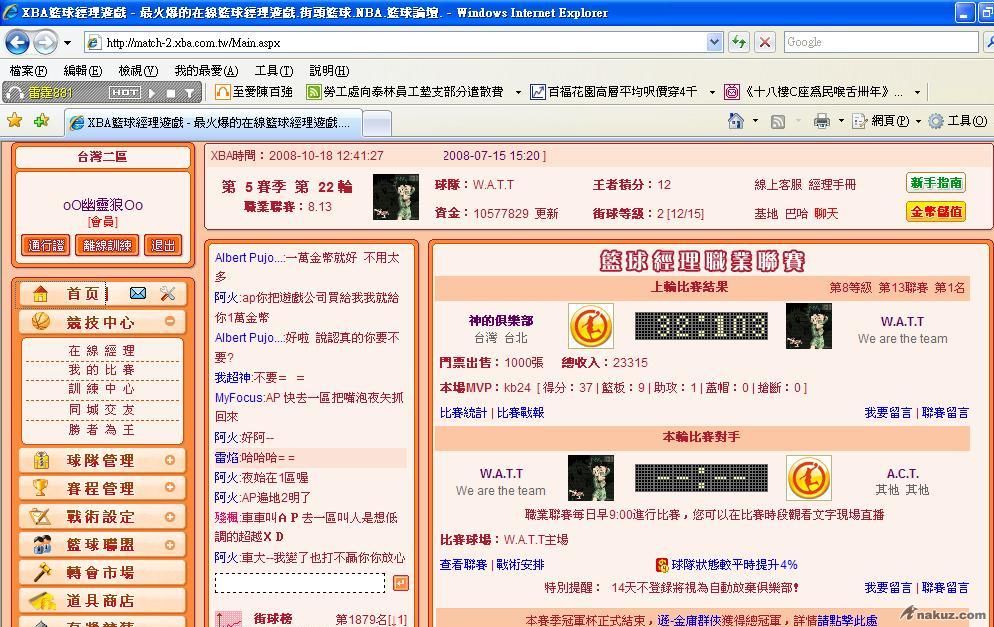Expand the 球隊管理 menu section
The height and width of the screenshot is (627, 994).
(170, 461)
